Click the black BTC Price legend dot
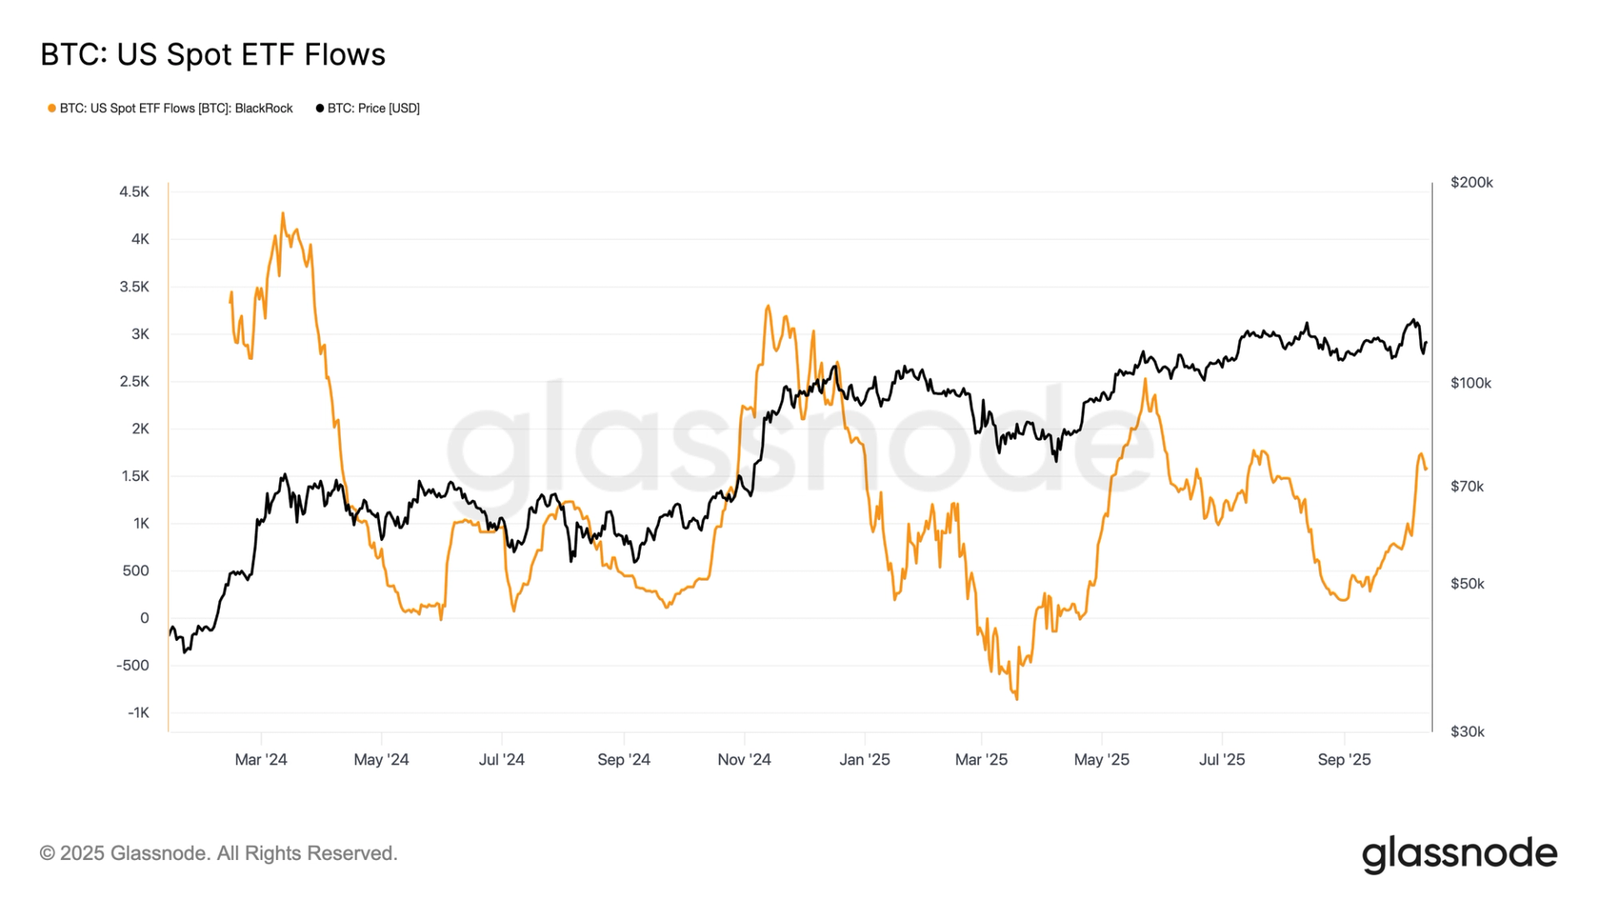The image size is (1600, 900). click(320, 108)
